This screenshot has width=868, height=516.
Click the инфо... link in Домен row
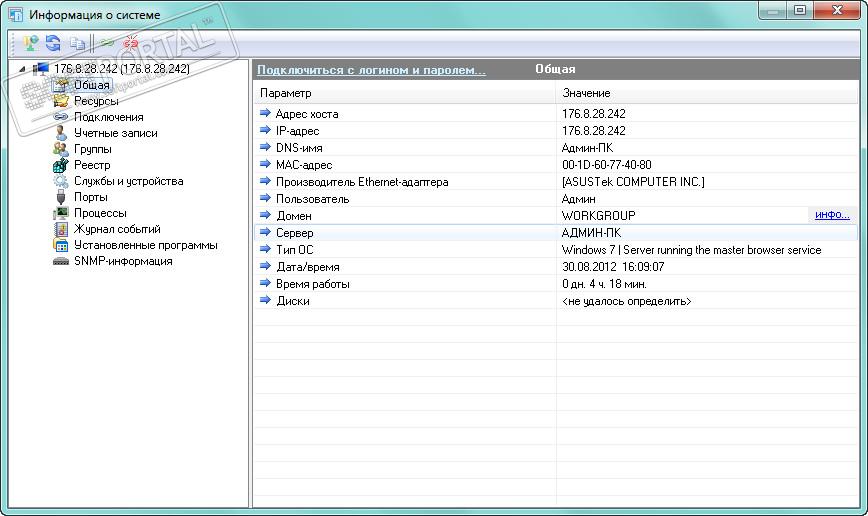tap(832, 215)
